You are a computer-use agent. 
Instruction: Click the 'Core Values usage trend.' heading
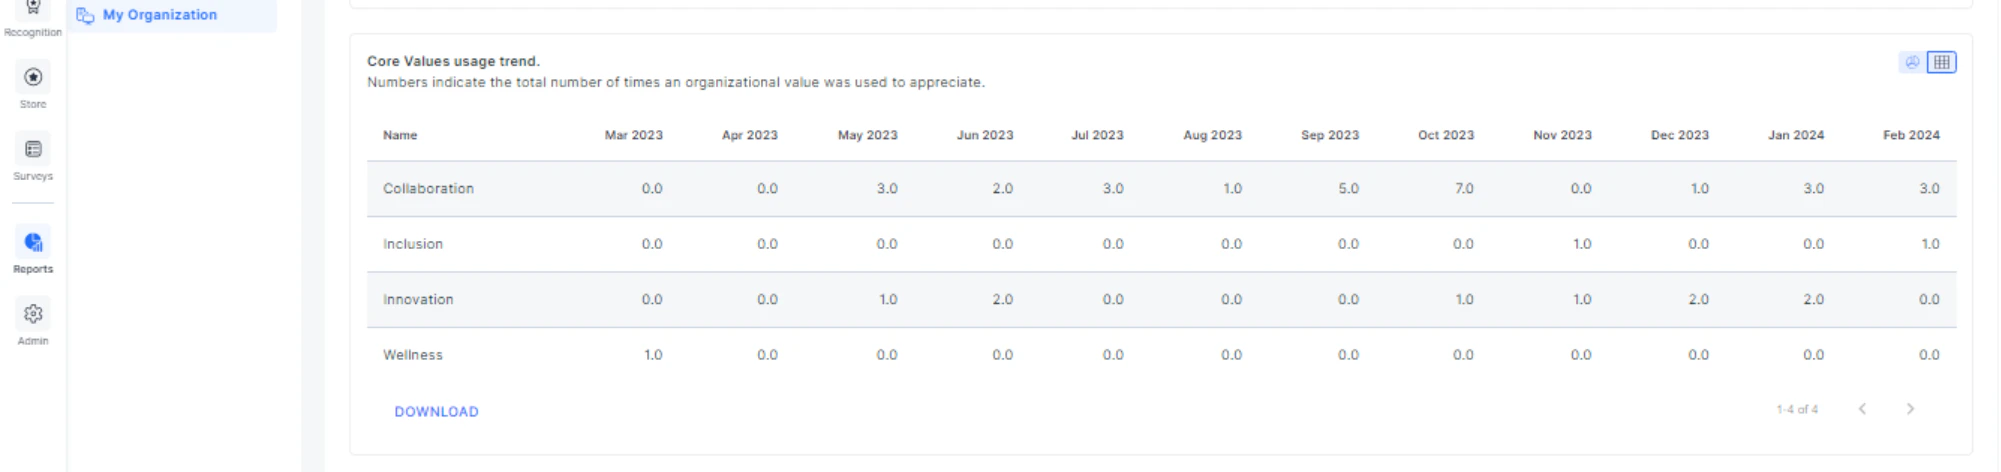click(453, 61)
